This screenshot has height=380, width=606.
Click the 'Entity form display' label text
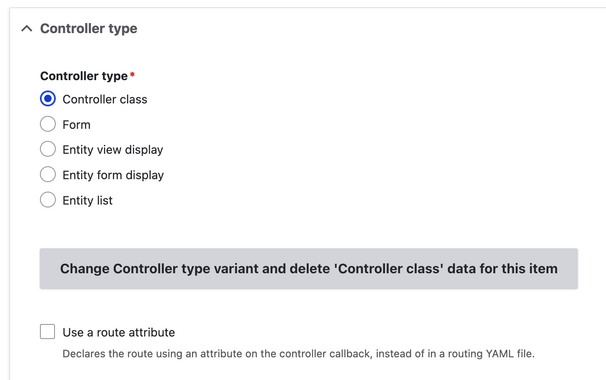[113, 175]
